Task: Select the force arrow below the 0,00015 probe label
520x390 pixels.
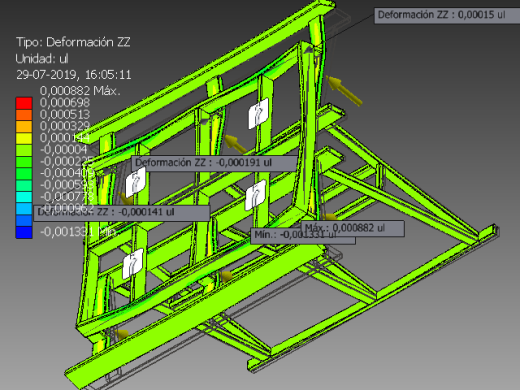Action: pos(343,90)
